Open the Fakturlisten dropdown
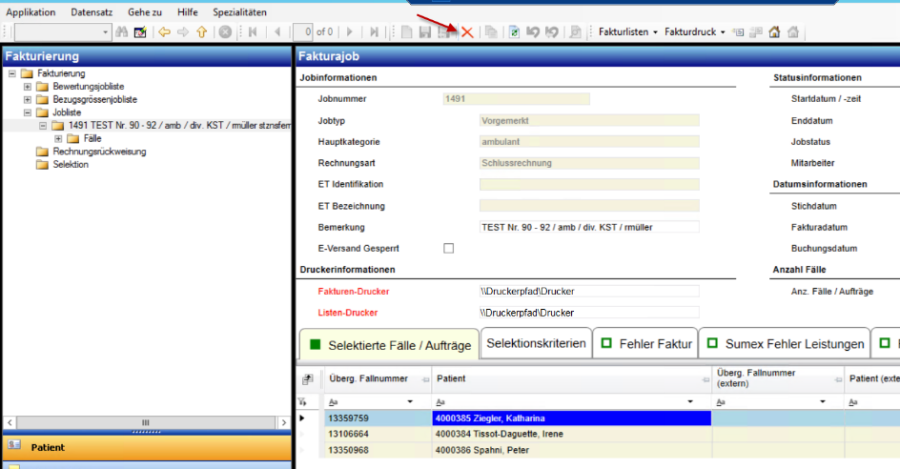 click(627, 33)
